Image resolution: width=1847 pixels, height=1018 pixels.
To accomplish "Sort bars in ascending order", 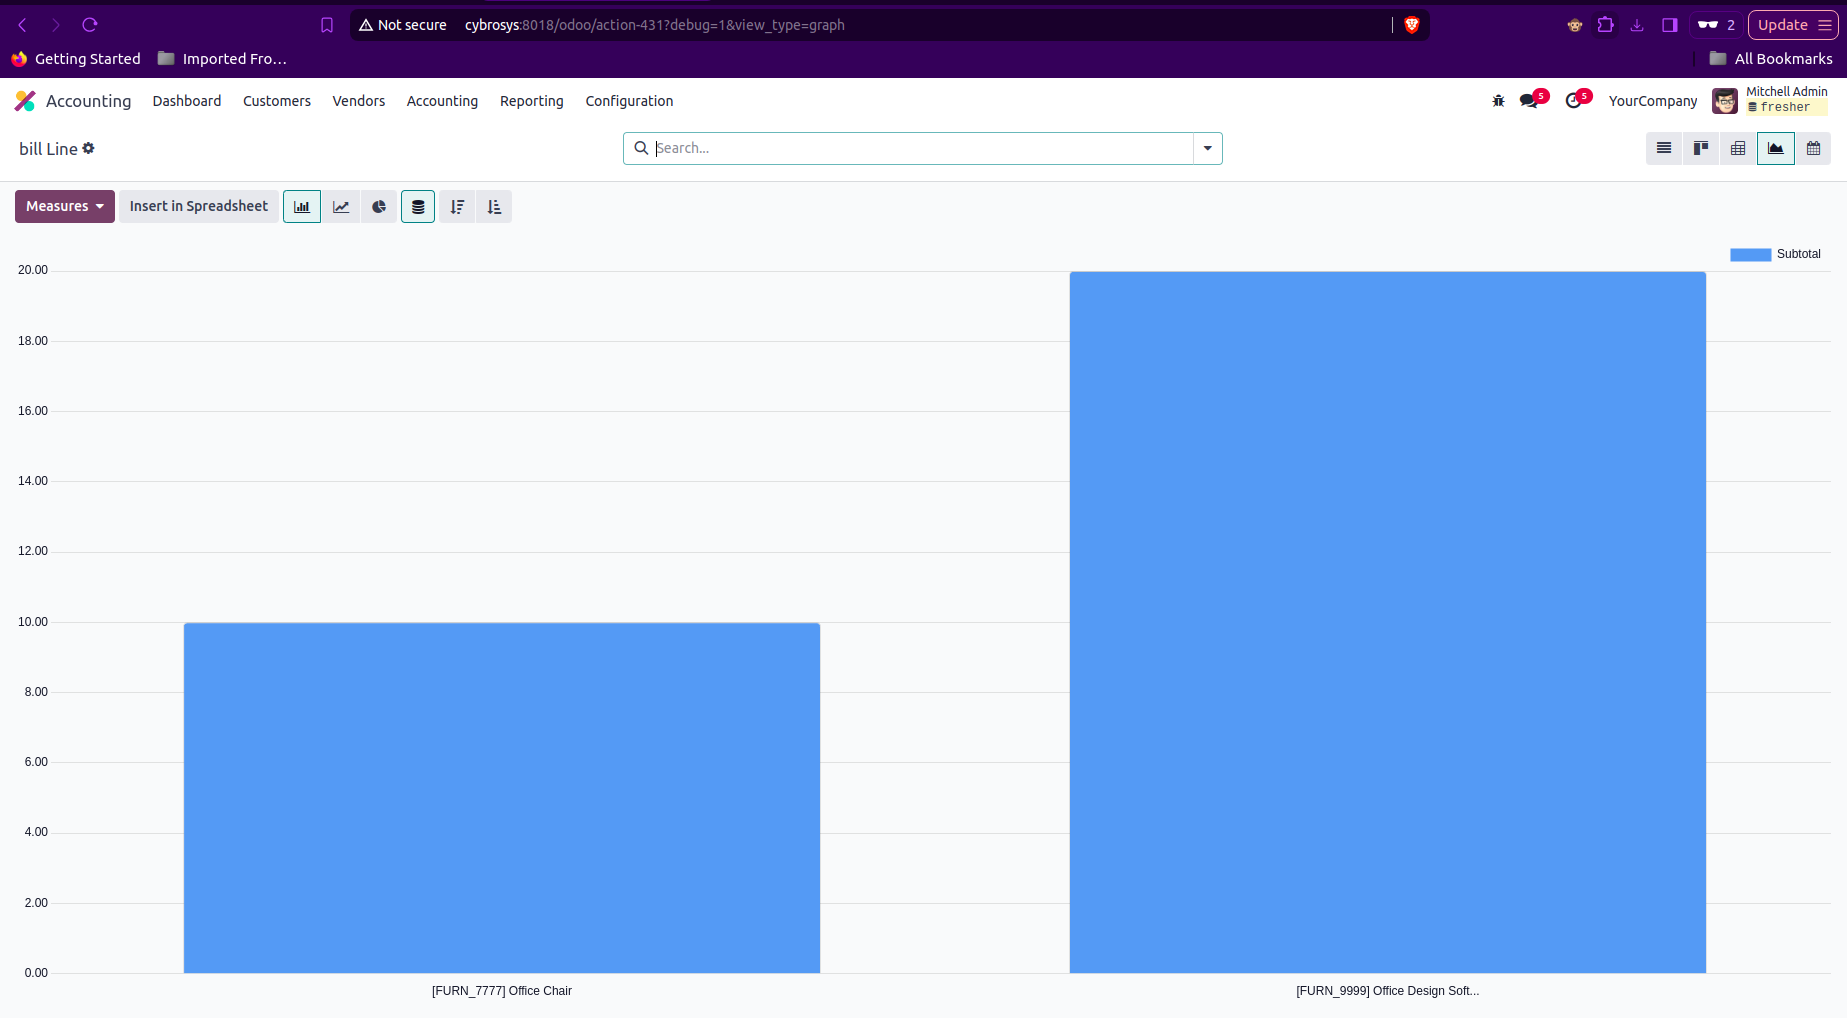I will click(x=494, y=207).
